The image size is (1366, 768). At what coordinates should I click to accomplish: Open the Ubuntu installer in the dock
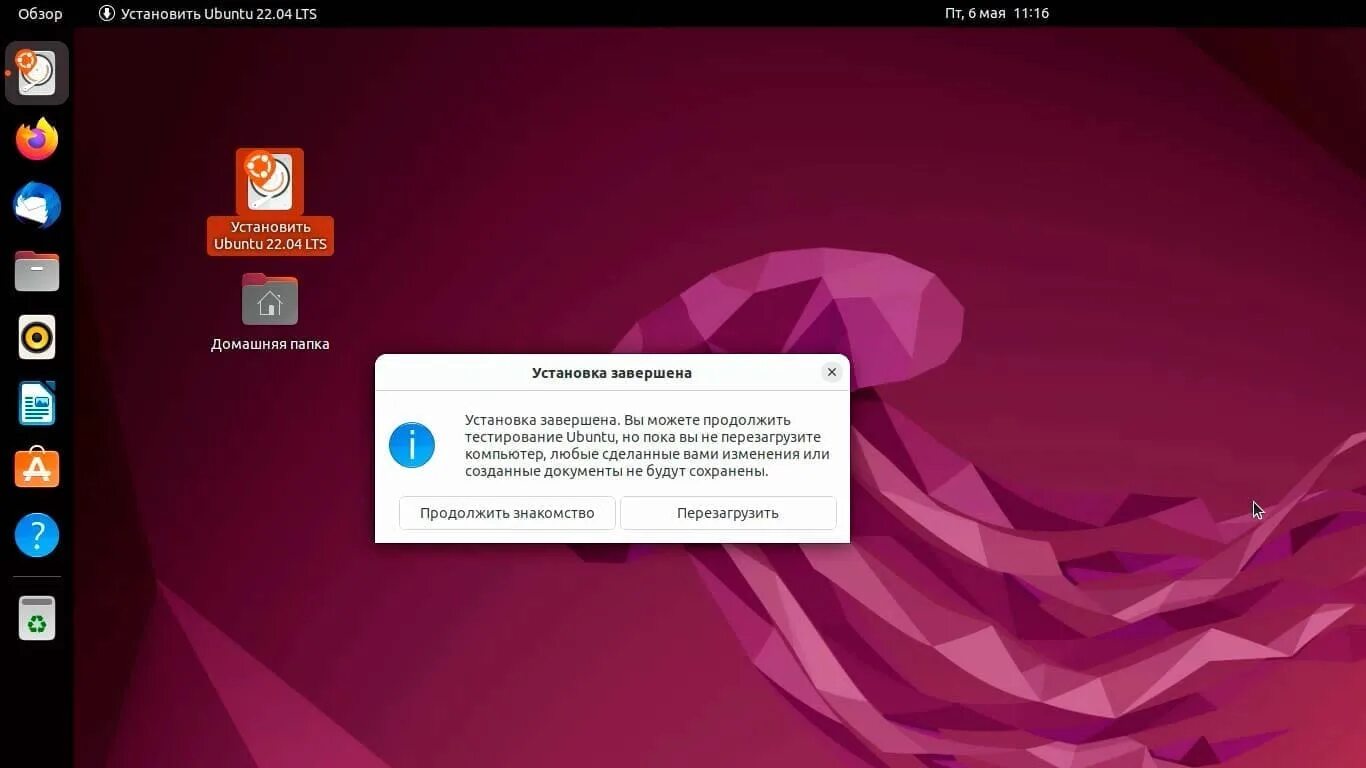(37, 73)
